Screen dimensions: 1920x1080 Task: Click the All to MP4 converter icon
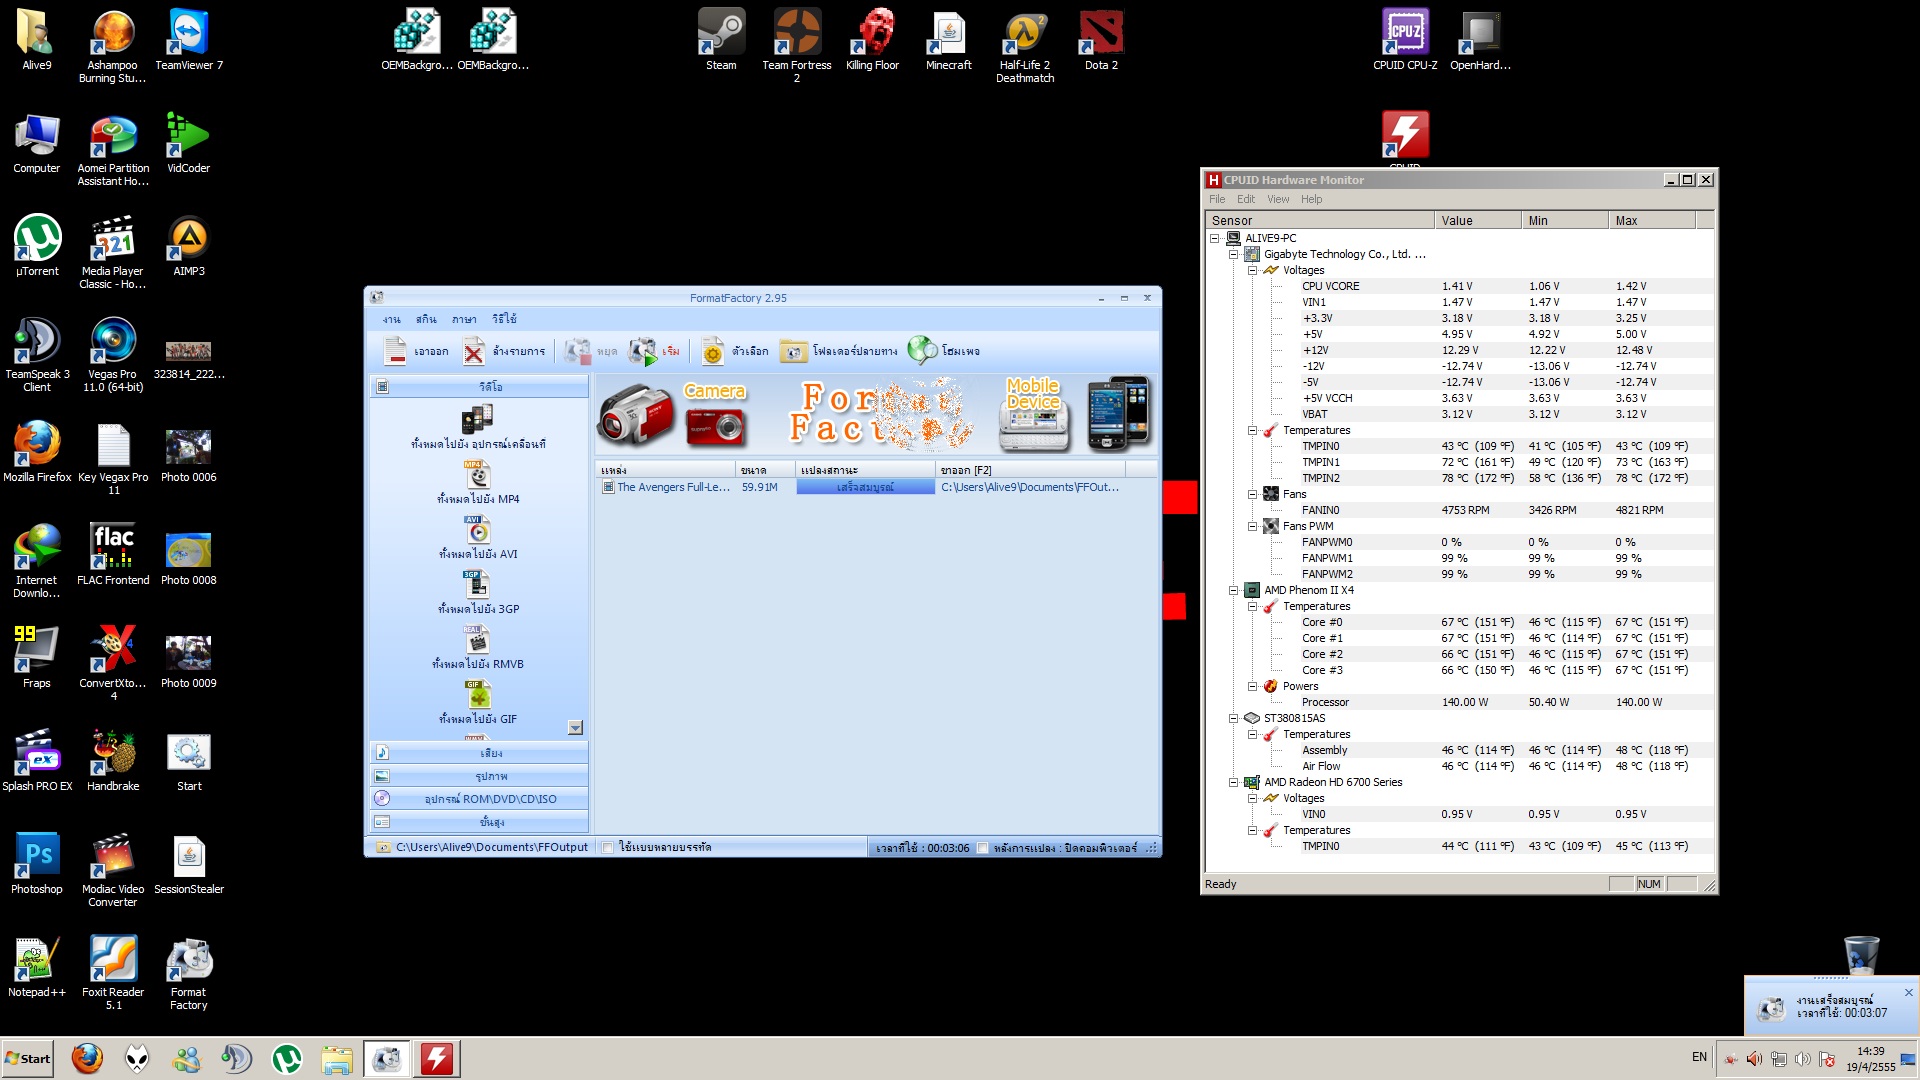[477, 475]
